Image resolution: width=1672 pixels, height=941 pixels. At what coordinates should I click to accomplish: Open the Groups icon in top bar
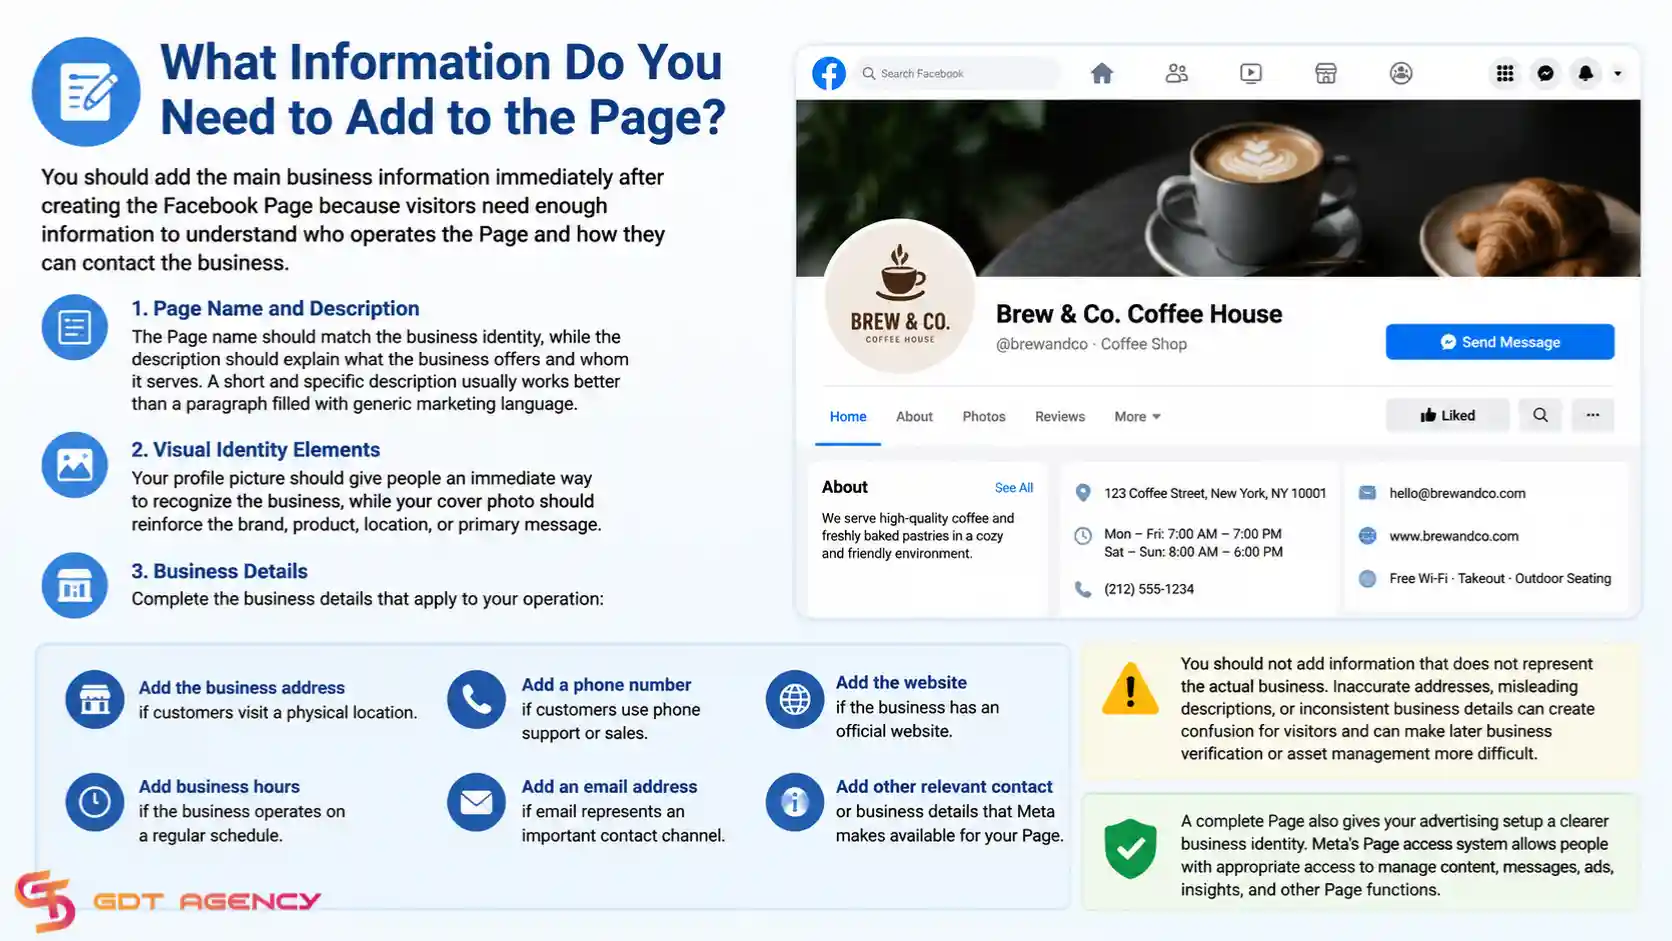(1401, 73)
